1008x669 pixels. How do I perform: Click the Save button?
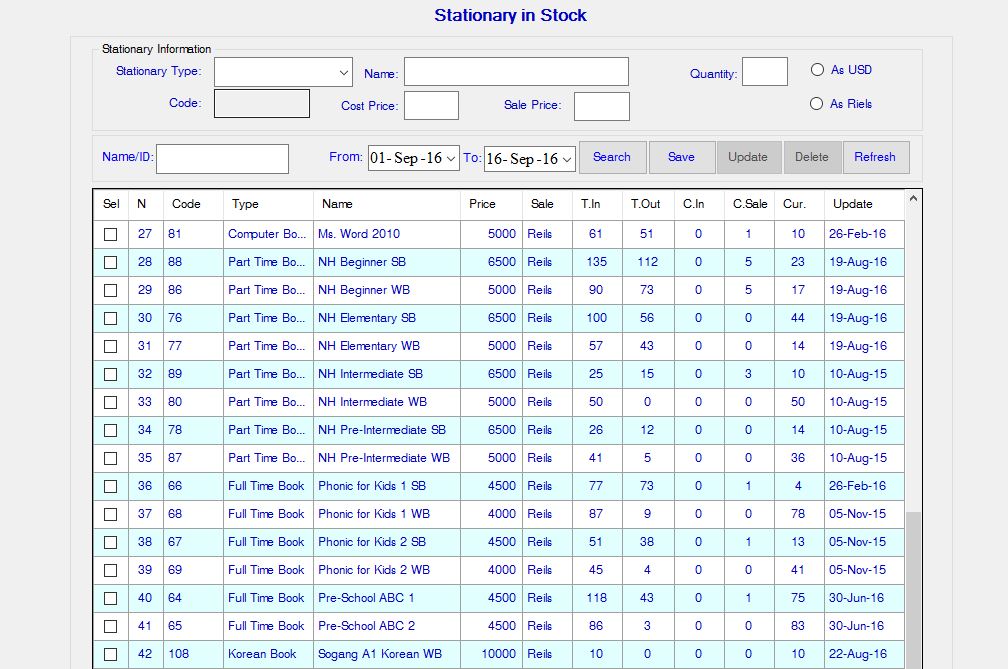682,157
